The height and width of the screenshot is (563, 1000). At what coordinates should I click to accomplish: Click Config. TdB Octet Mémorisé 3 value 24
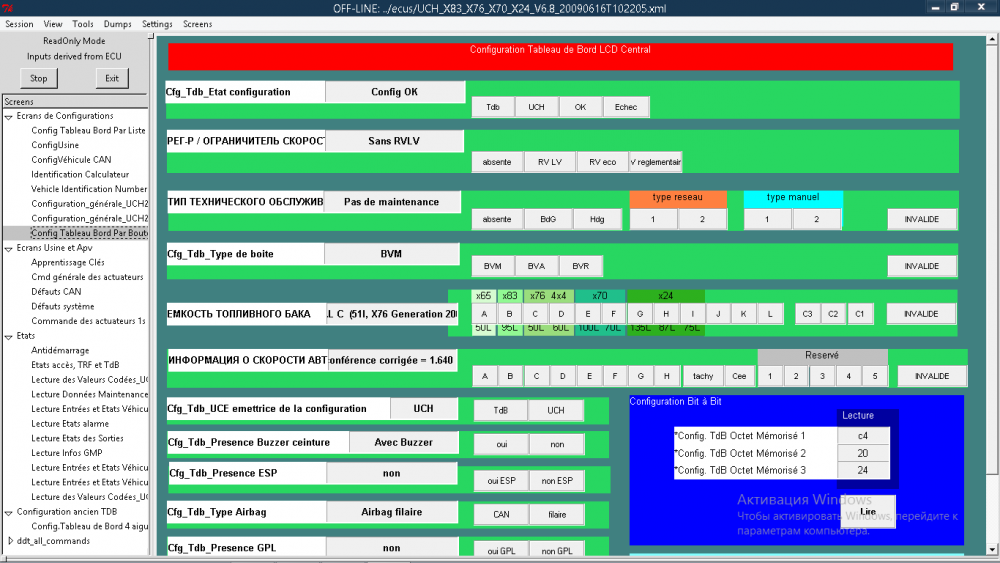863,471
